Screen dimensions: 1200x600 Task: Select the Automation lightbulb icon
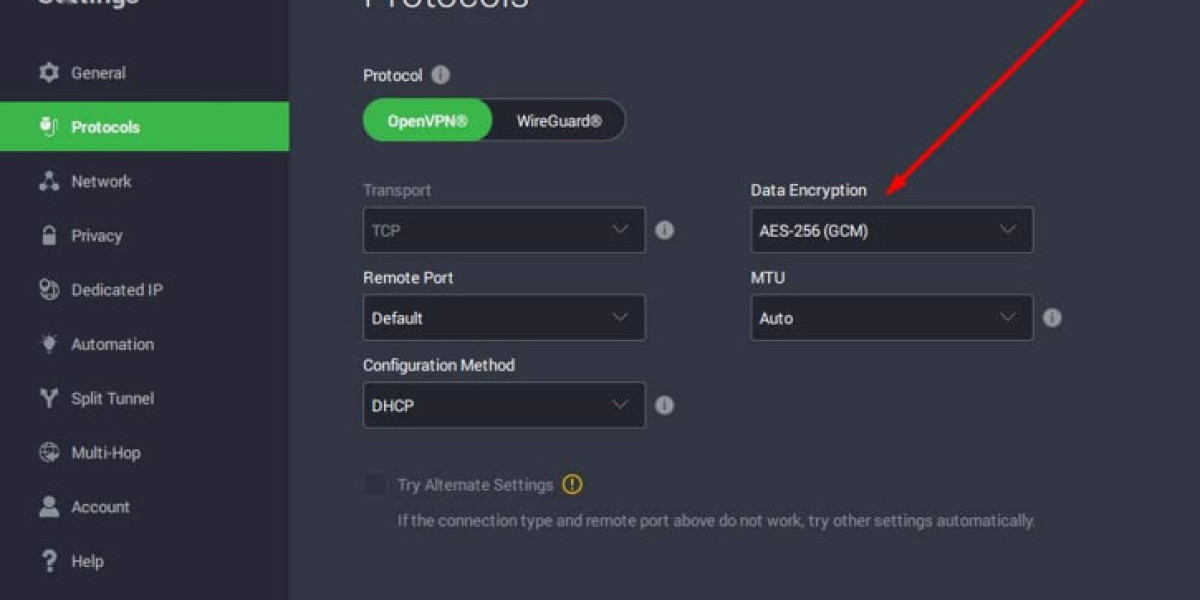click(x=47, y=343)
